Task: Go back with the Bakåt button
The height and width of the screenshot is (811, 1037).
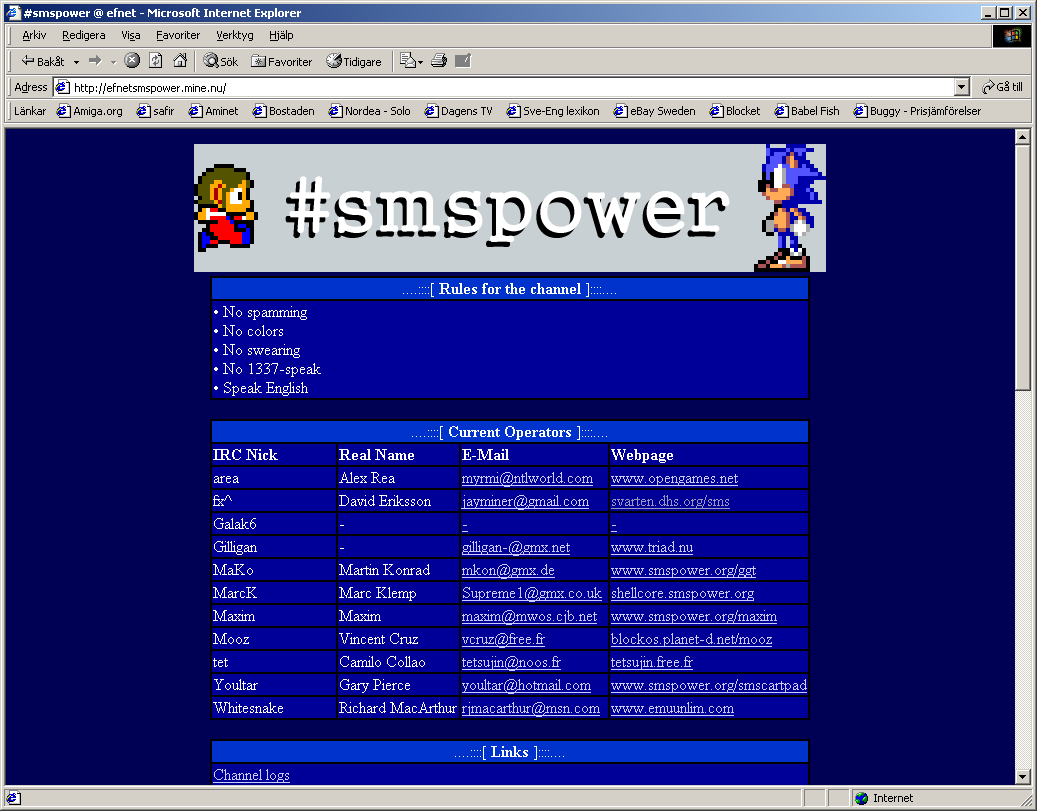Action: pyautogui.click(x=42, y=62)
